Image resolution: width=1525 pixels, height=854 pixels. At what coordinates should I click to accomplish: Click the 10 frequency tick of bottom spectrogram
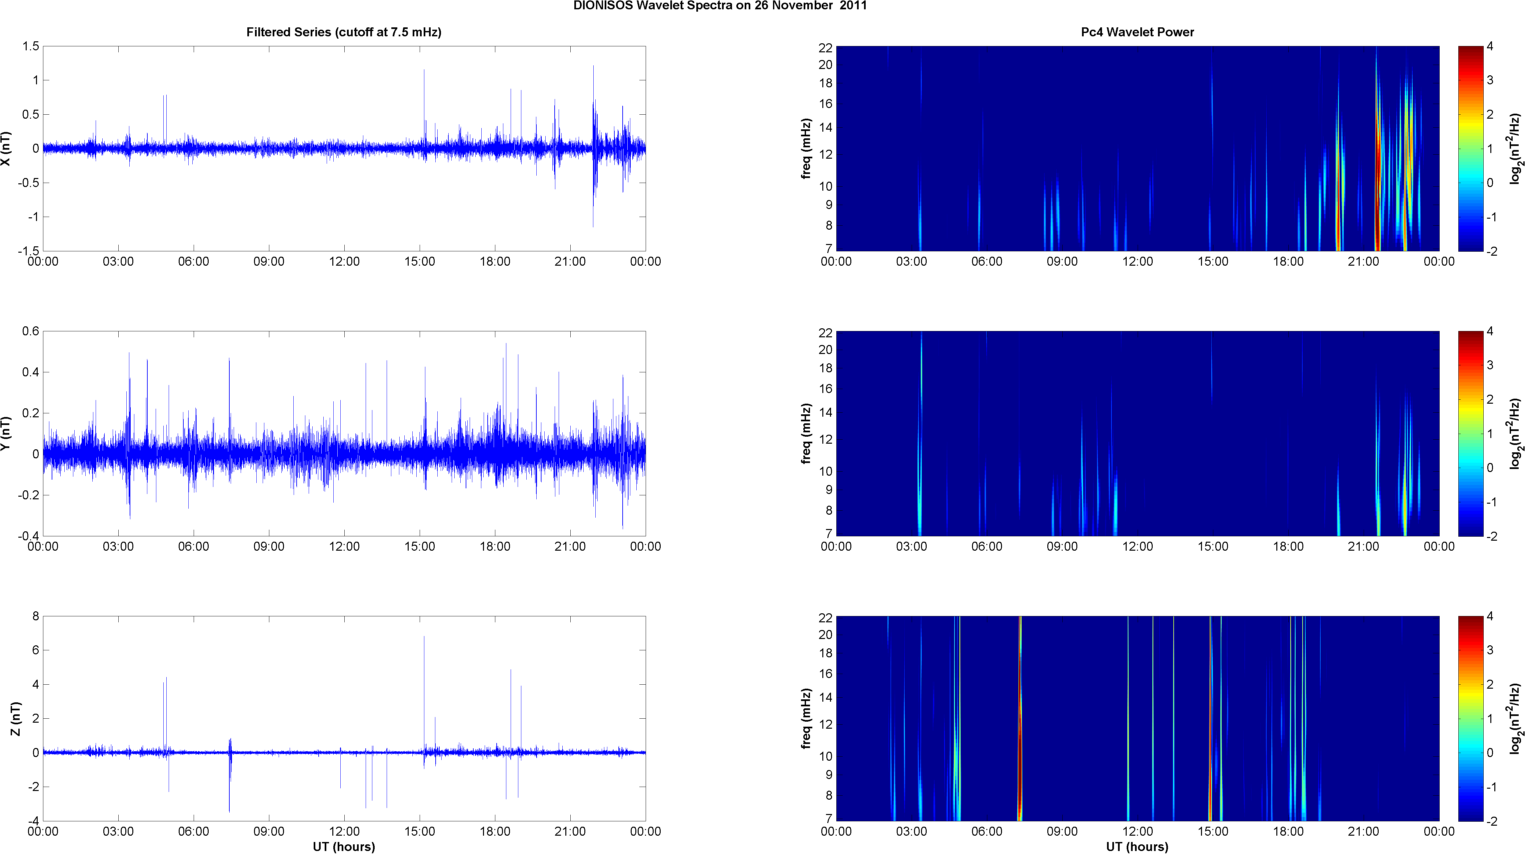(x=826, y=757)
